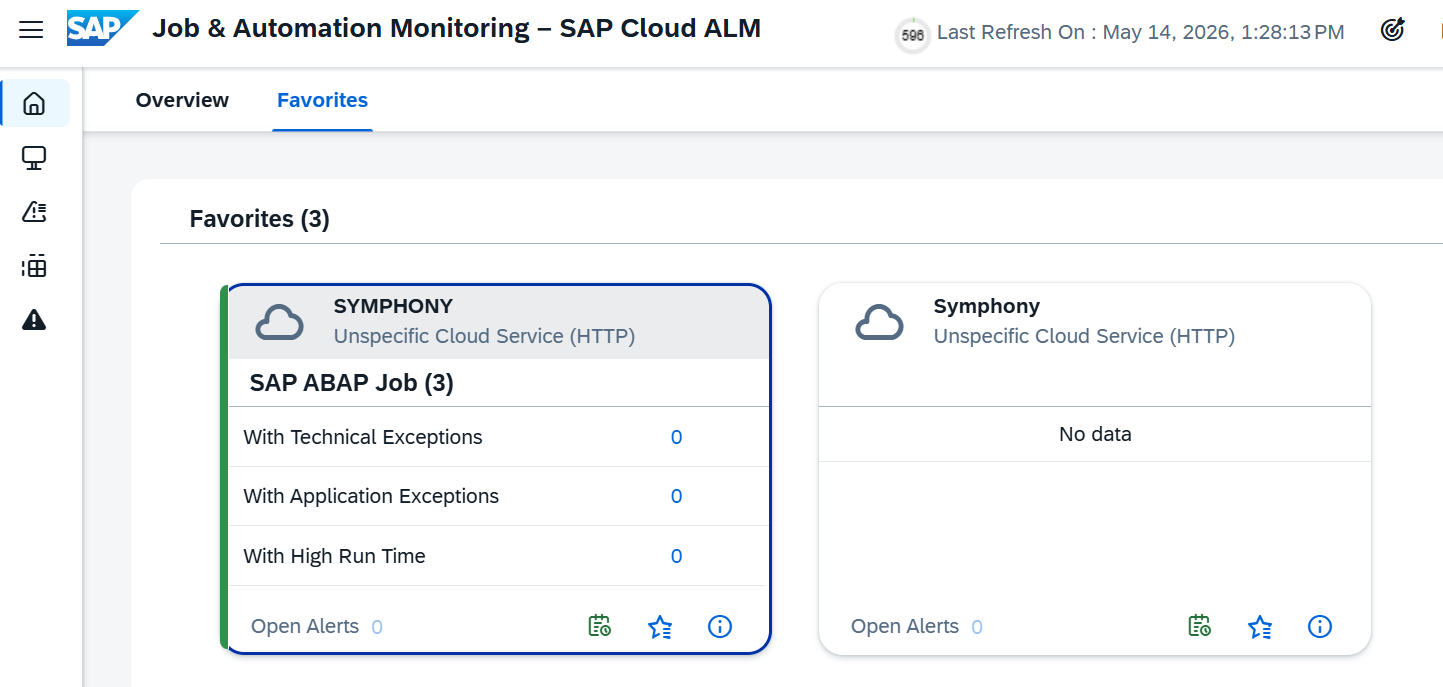Open Application Exceptions count 0
Screen dimensions: 1443x687
click(676, 496)
